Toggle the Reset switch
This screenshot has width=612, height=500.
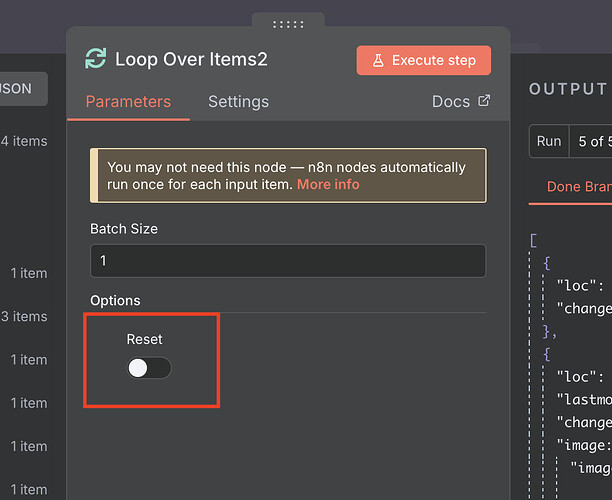[149, 368]
